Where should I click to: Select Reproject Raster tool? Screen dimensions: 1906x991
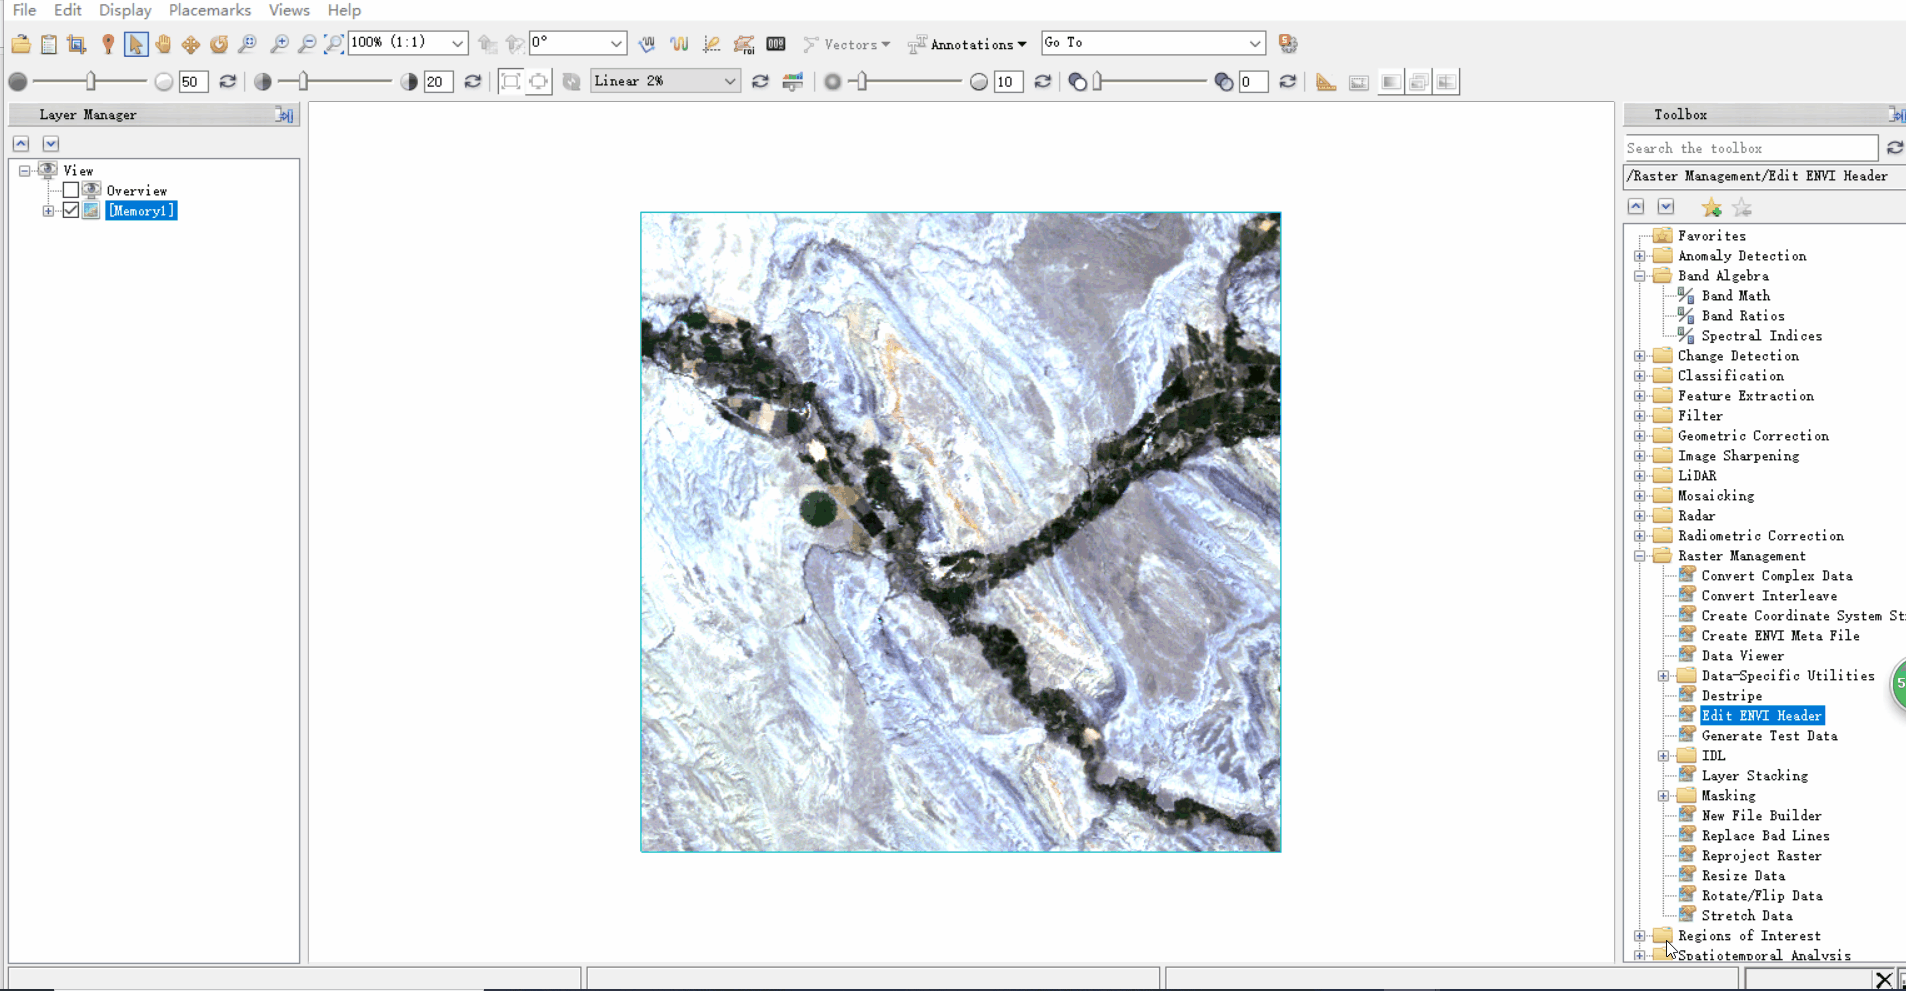tap(1761, 856)
